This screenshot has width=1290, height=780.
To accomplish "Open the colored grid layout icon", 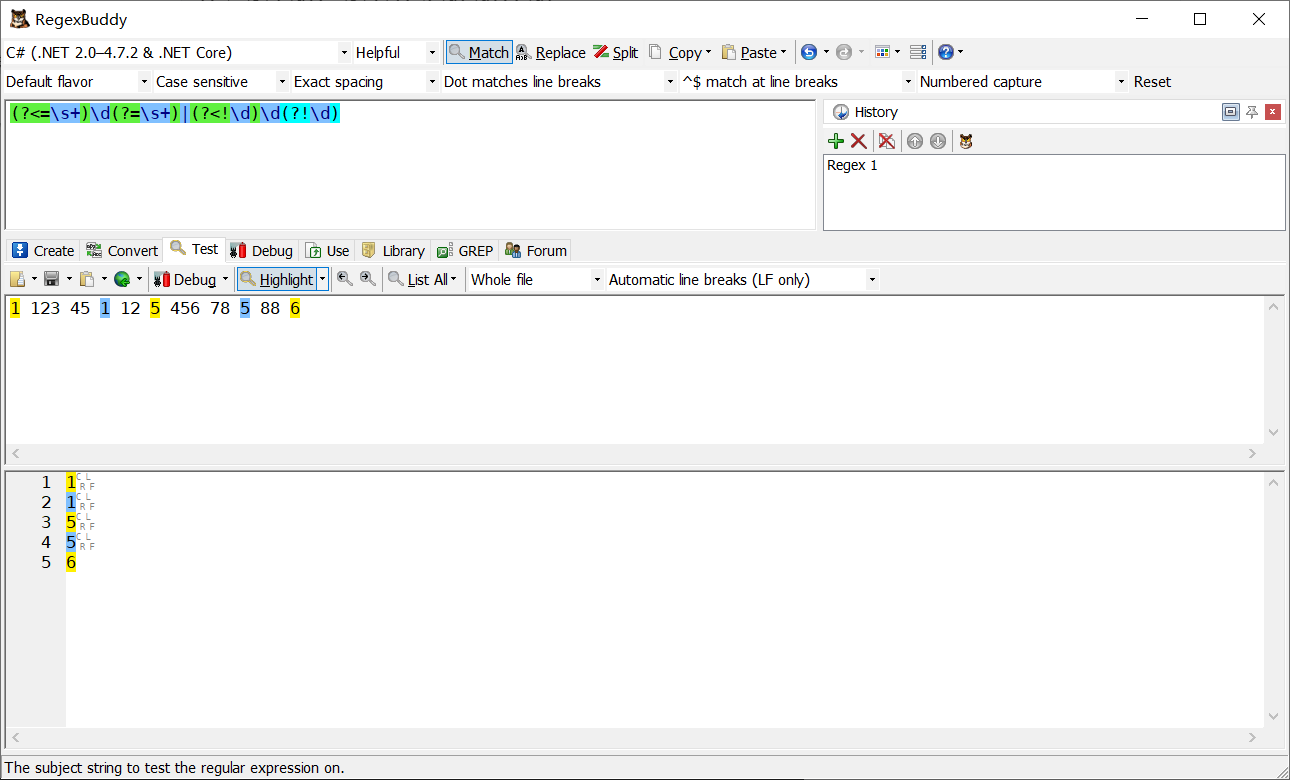I will (882, 52).
